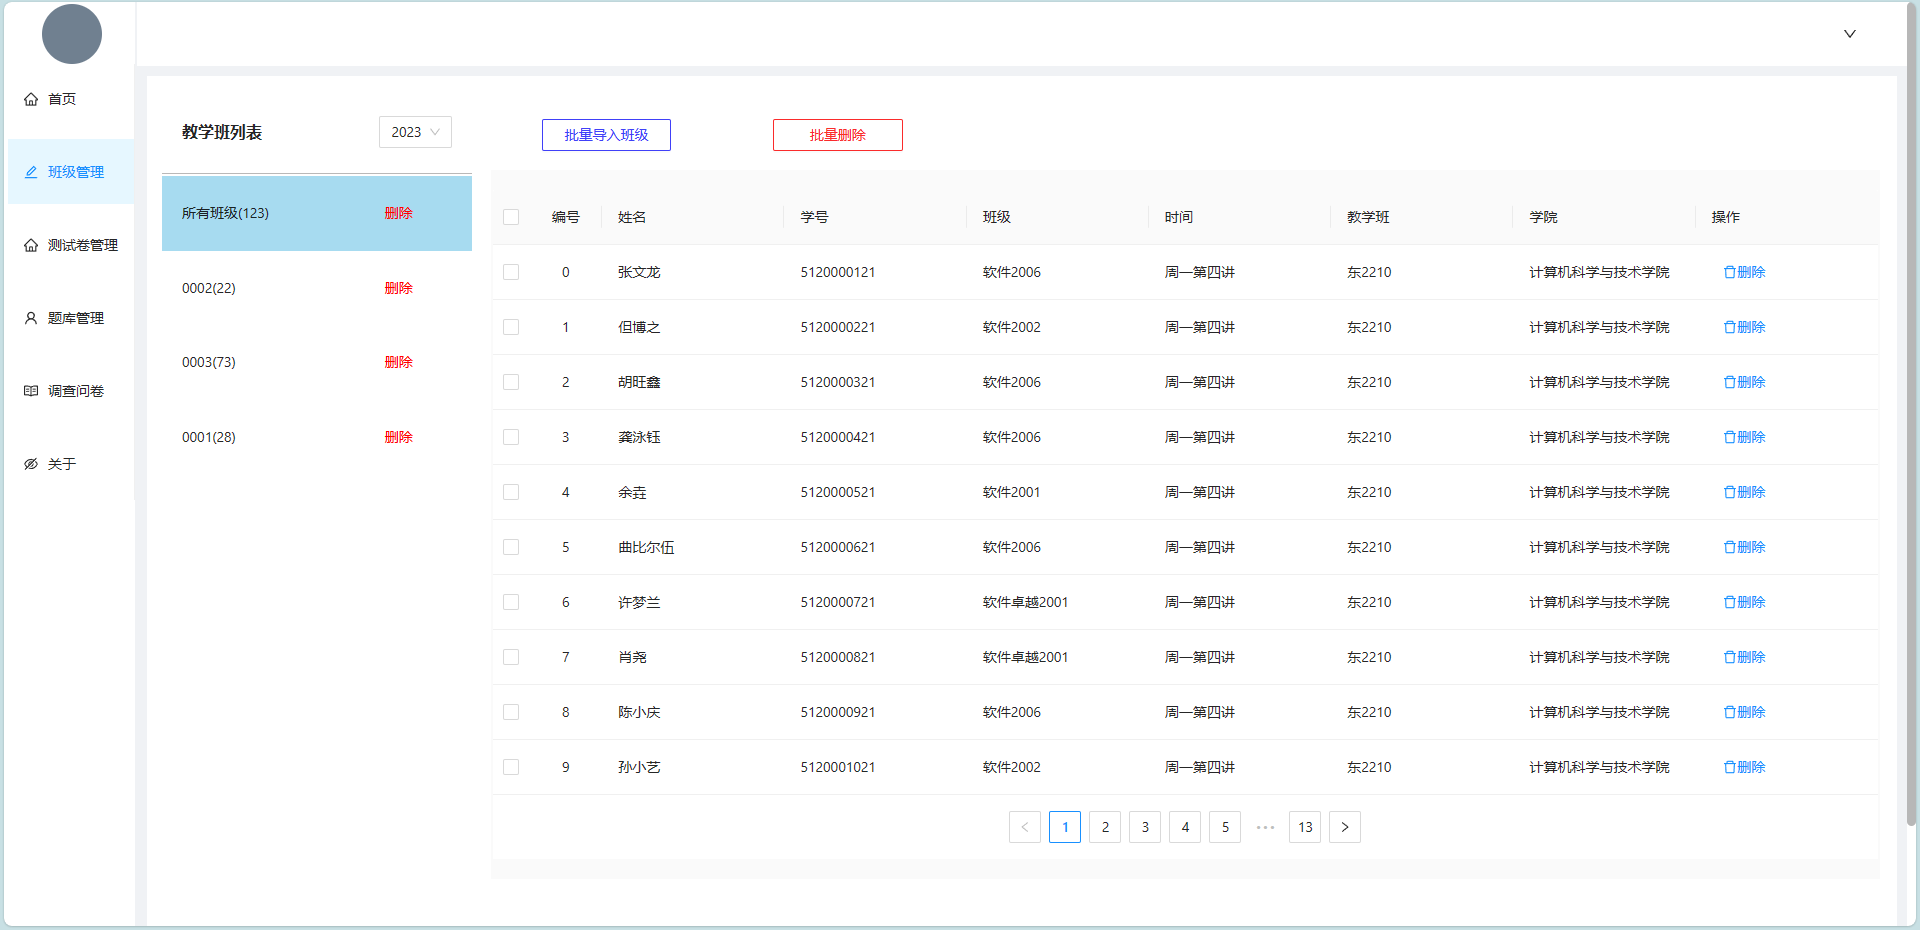Go to the previous page arrow
1920x930 pixels.
tap(1025, 827)
